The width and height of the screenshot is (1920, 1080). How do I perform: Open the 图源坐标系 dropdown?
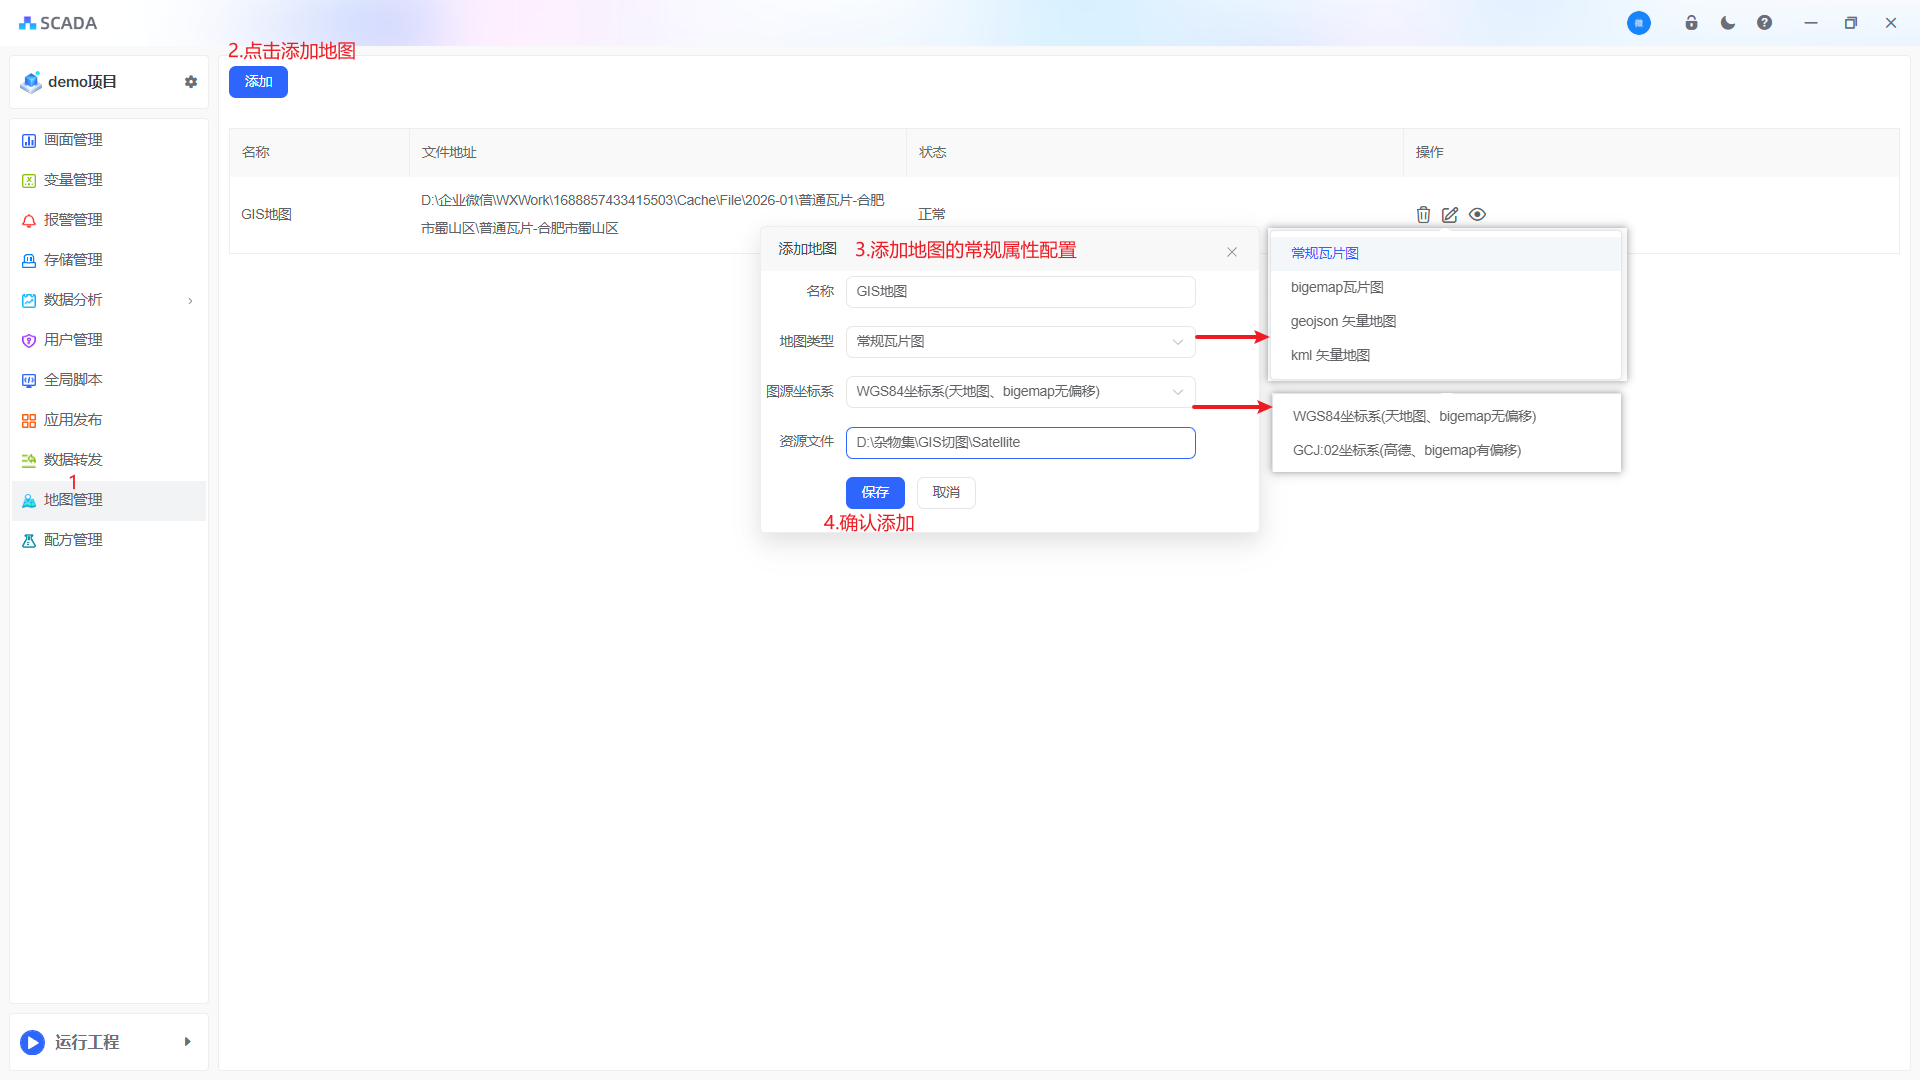coord(1020,392)
